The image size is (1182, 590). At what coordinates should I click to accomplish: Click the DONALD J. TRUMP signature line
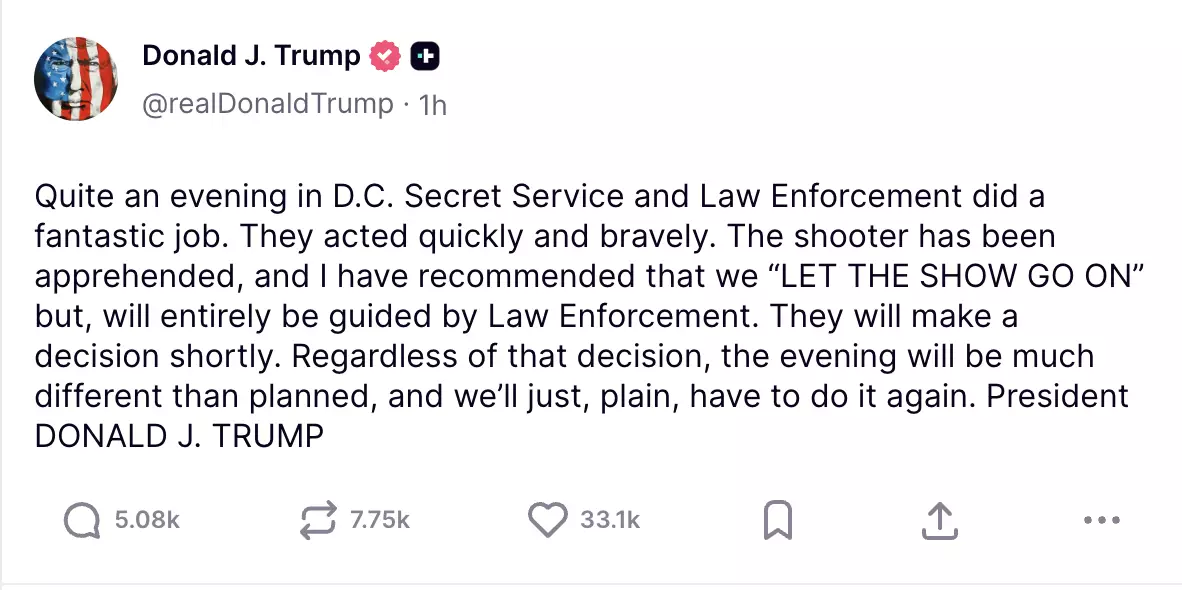[179, 437]
